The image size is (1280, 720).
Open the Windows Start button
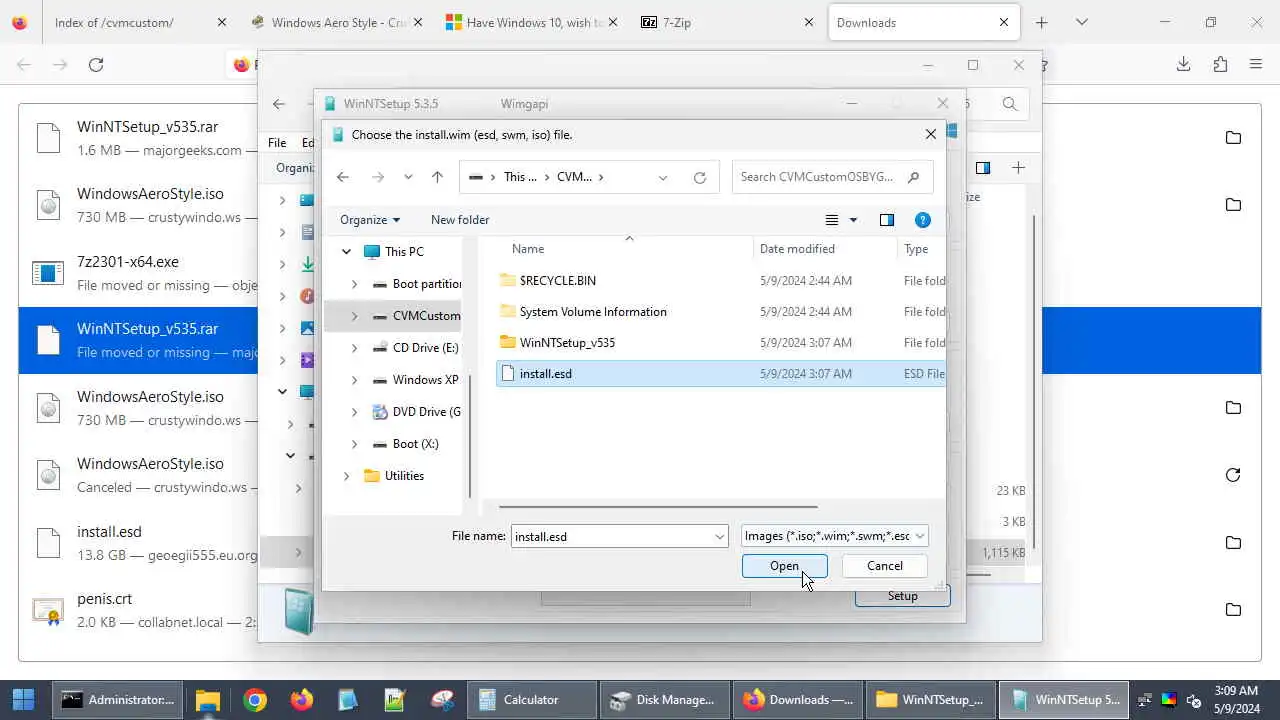click(x=23, y=700)
